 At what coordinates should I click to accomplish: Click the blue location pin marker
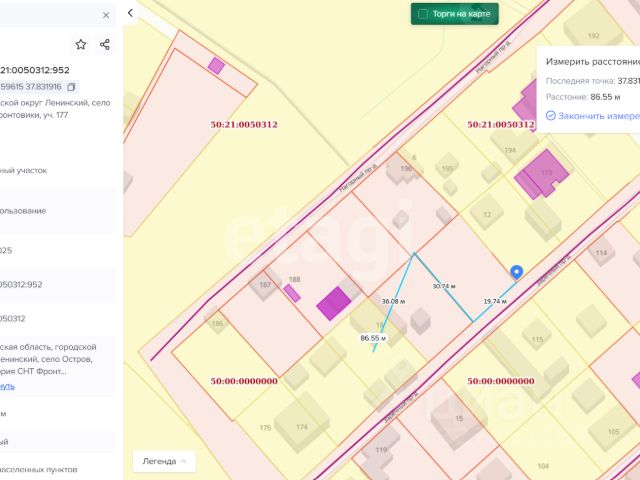[517, 272]
